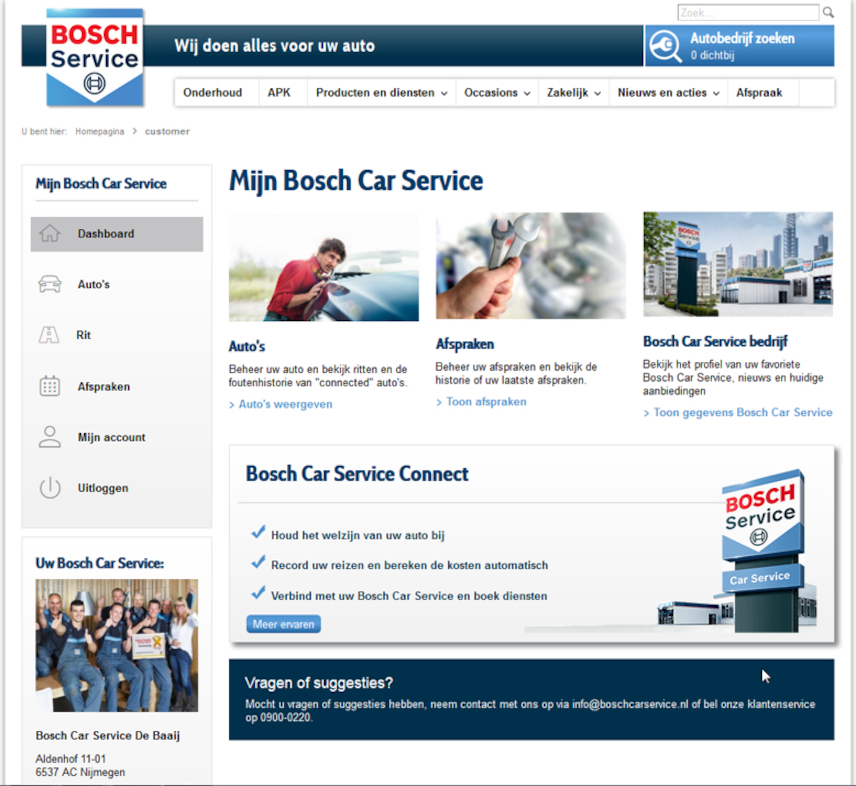Expand the Nieuws en acties dropdown

pyautogui.click(x=668, y=92)
